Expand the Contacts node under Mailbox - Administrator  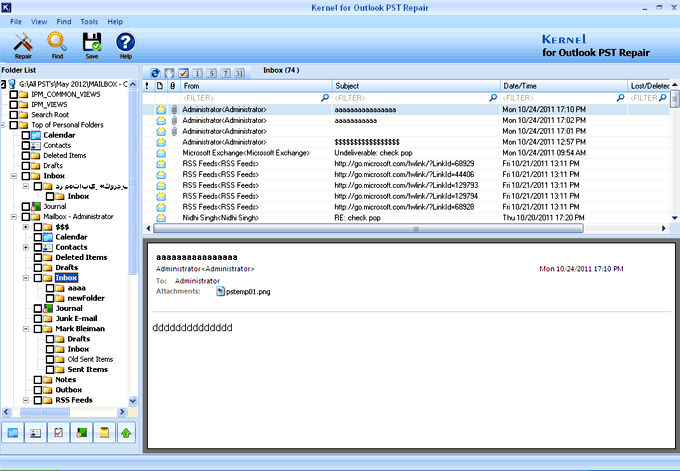(x=26, y=247)
